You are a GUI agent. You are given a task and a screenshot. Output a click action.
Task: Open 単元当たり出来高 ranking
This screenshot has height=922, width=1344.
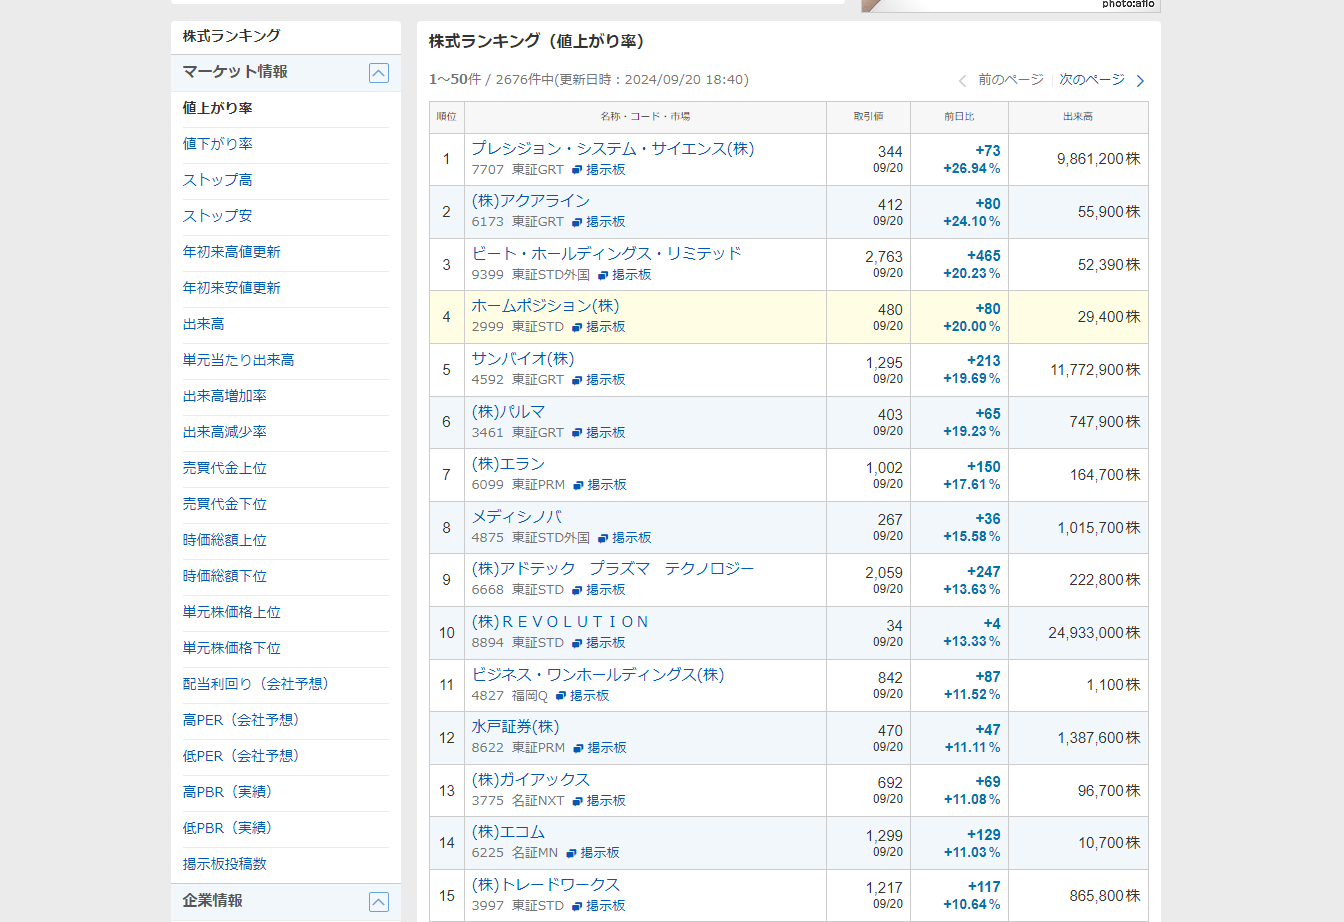pyautogui.click(x=238, y=360)
